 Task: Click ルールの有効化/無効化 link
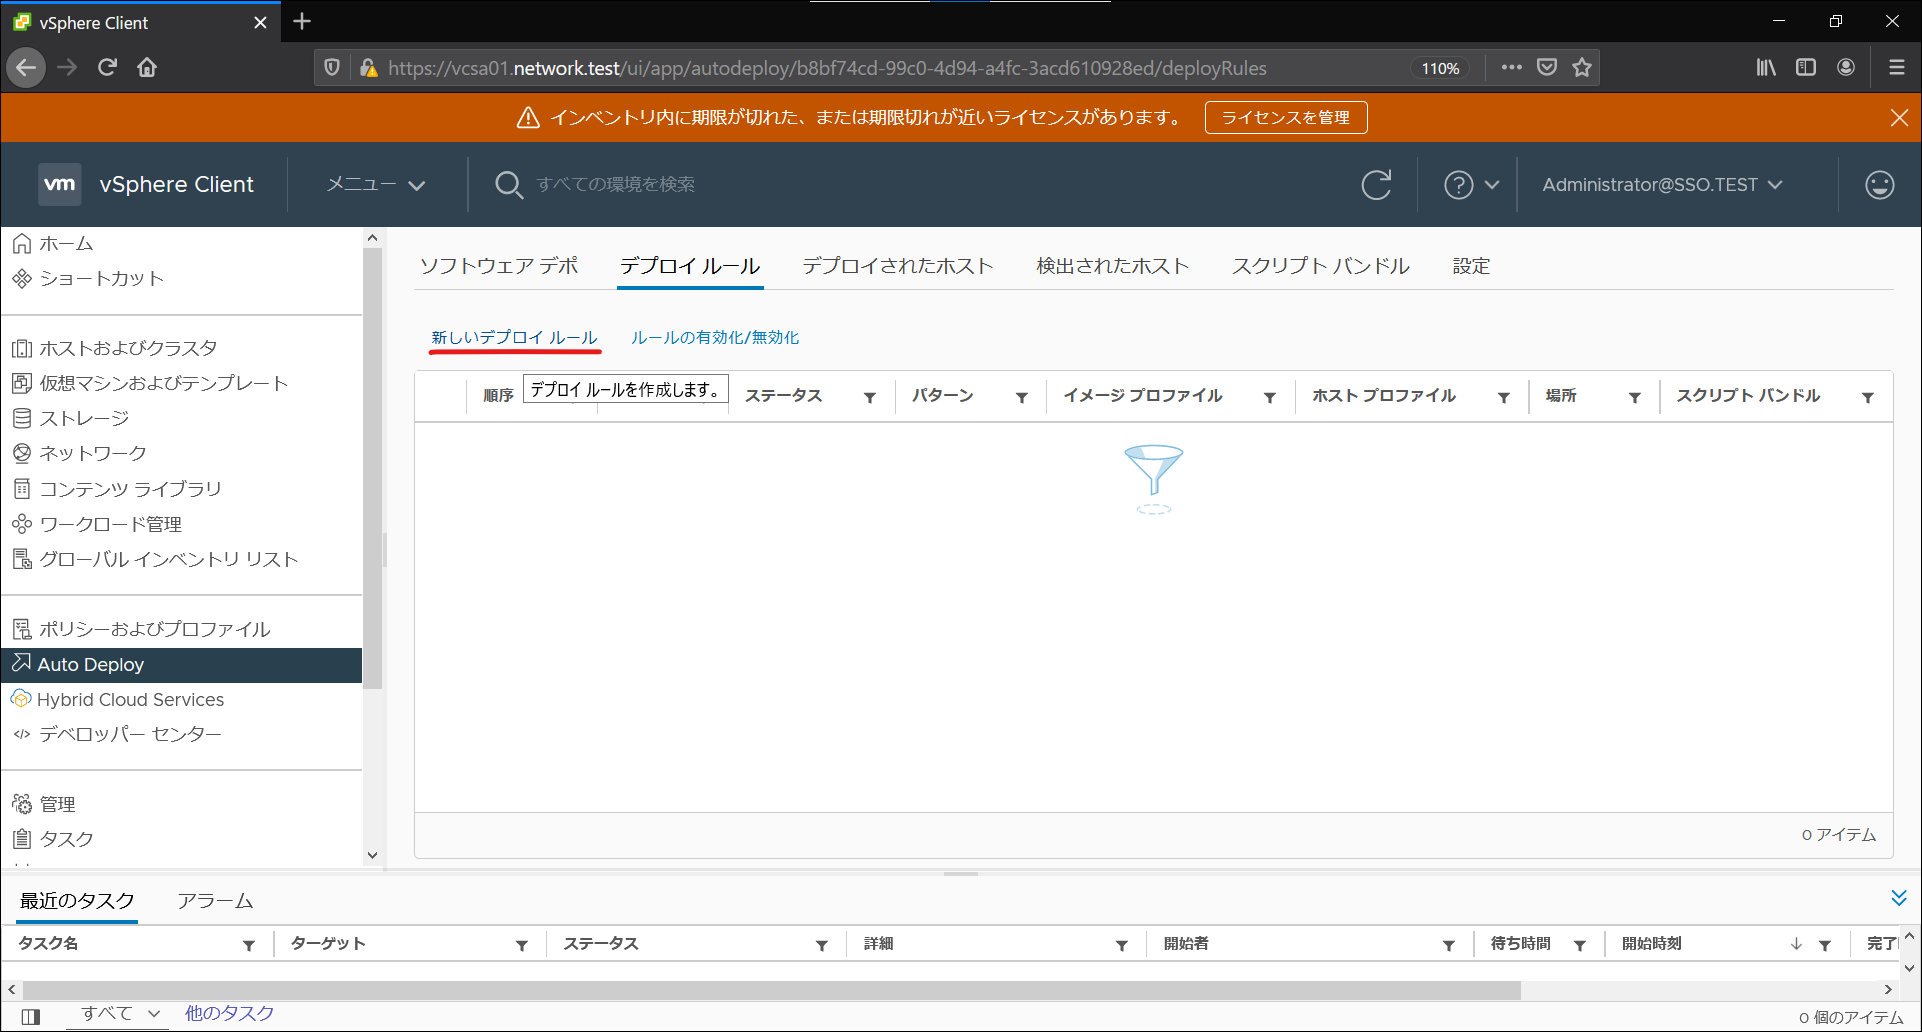coord(715,338)
